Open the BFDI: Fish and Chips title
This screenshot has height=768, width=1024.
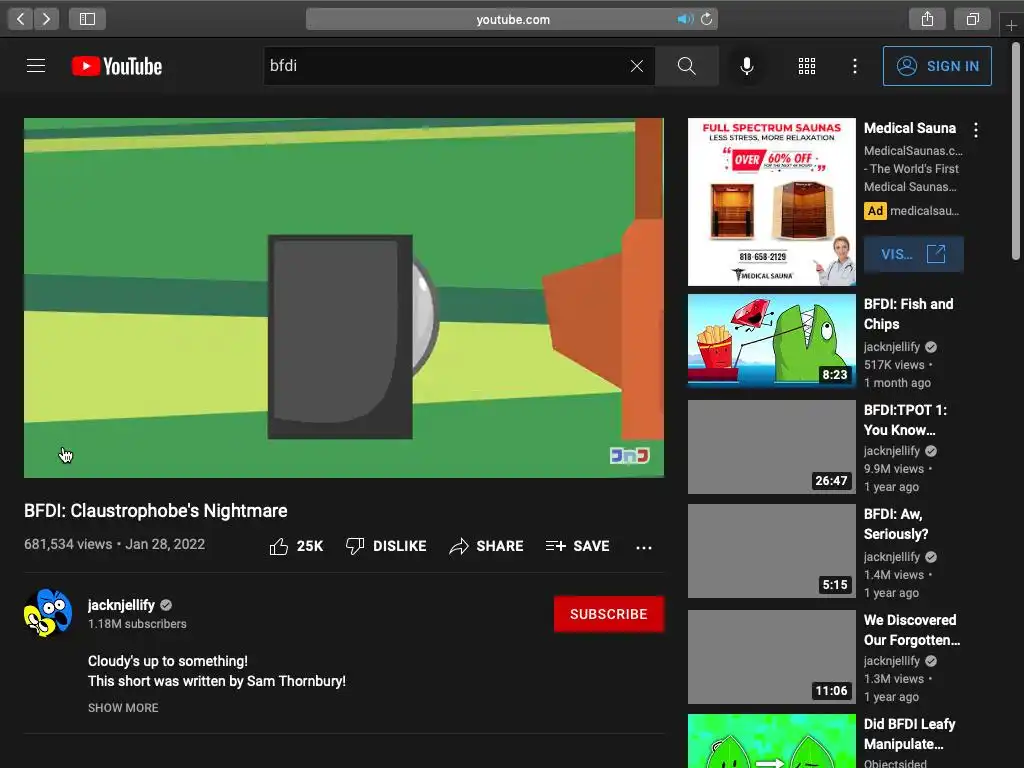click(x=908, y=314)
